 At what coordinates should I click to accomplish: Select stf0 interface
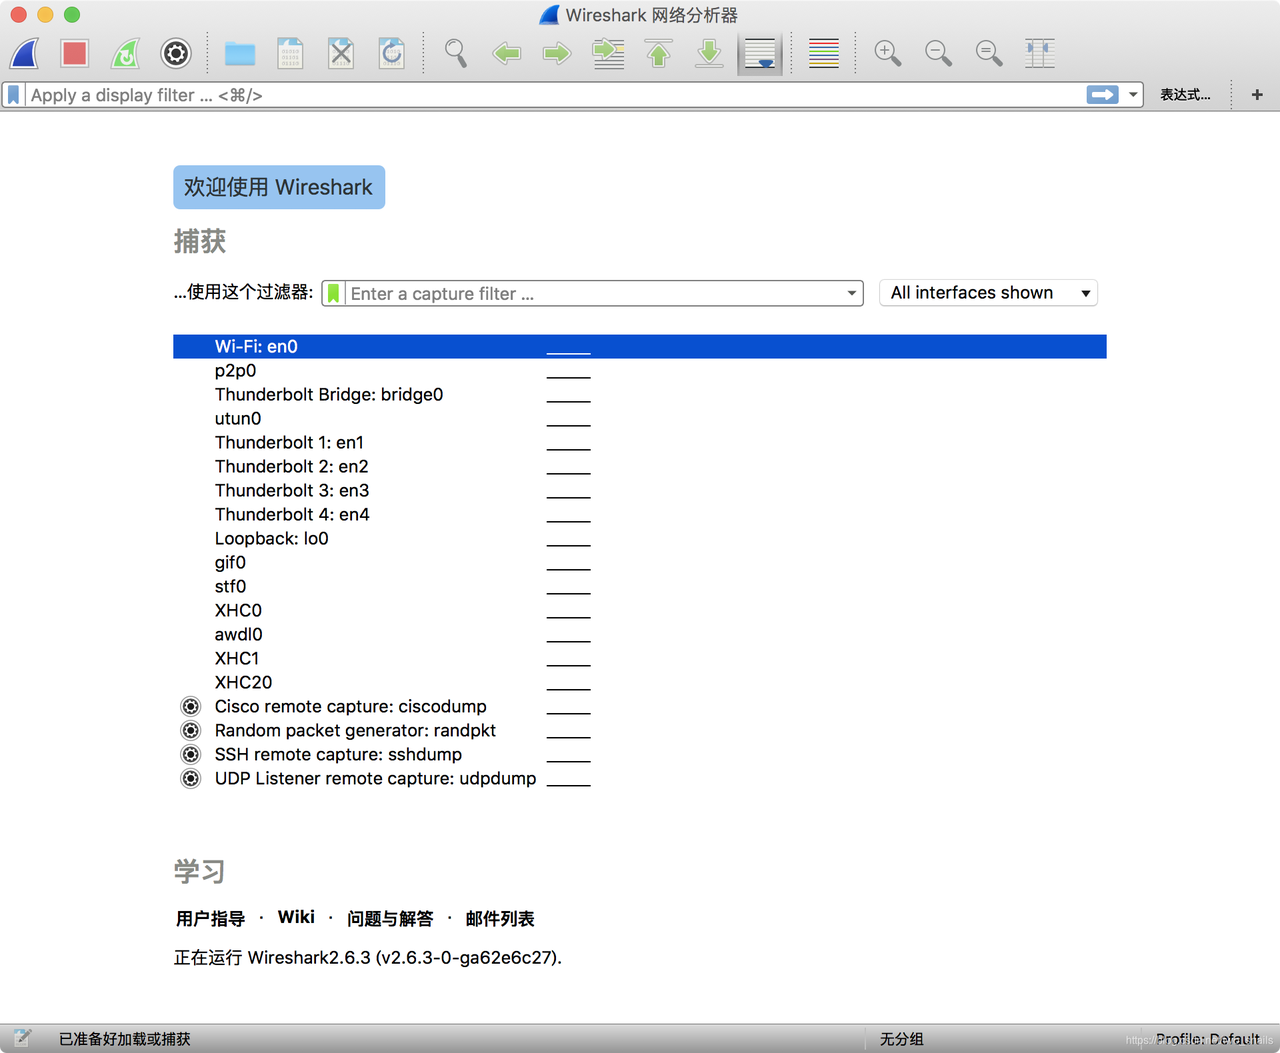point(639,586)
